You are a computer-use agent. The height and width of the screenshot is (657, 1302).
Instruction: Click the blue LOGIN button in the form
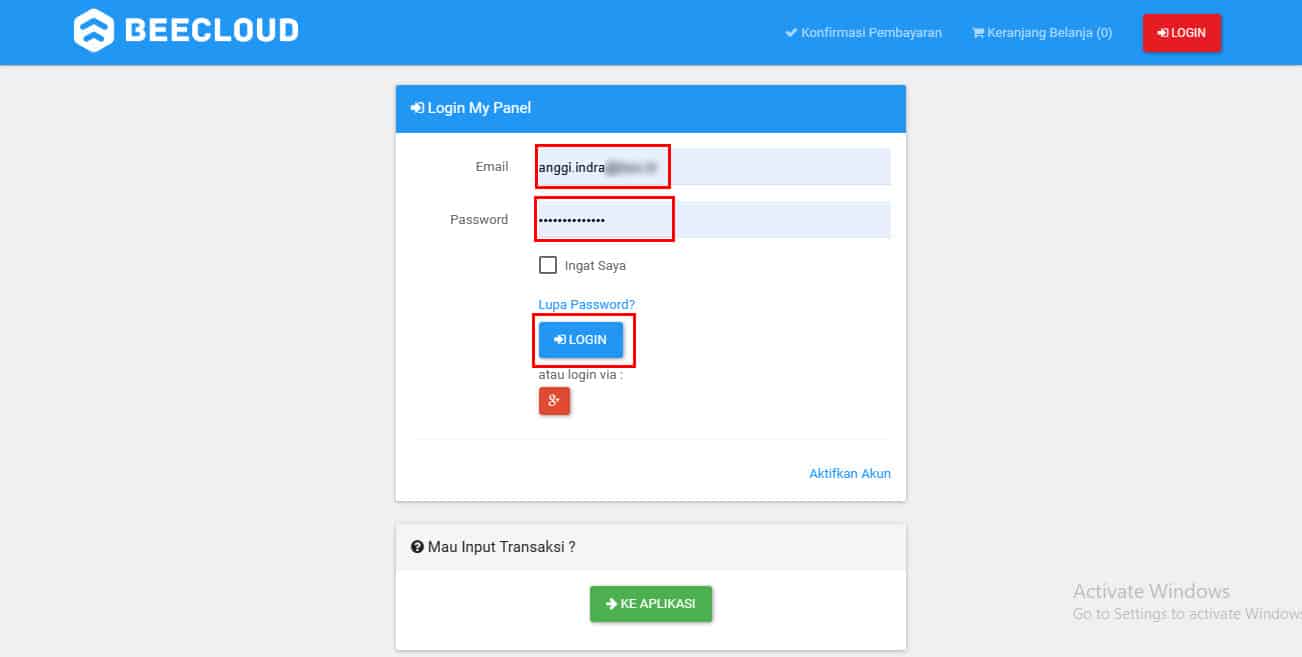click(x=581, y=340)
